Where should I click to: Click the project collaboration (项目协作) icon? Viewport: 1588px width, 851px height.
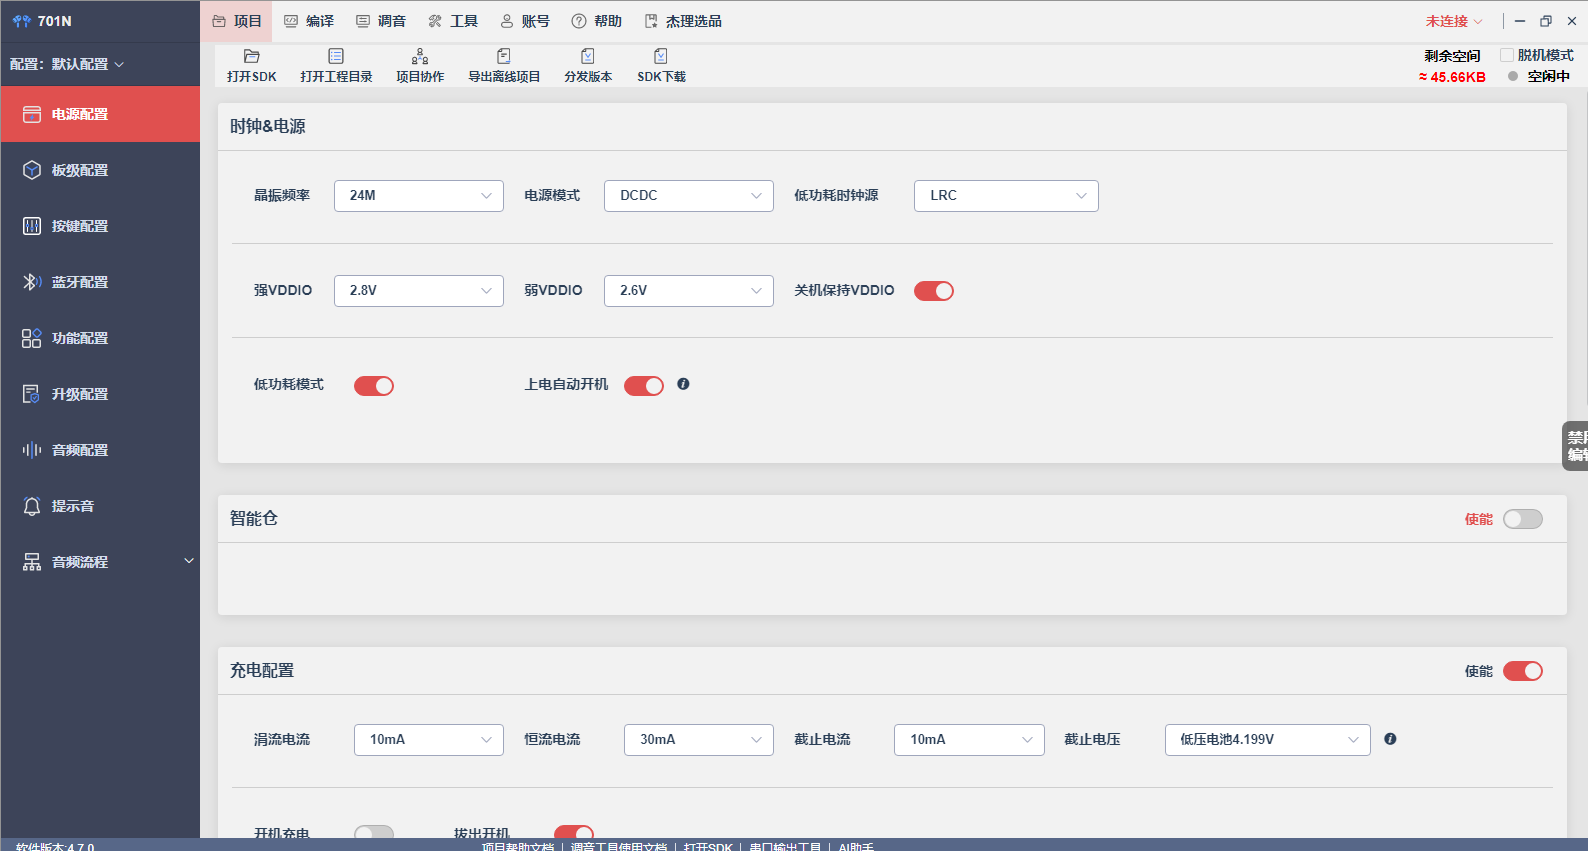(x=420, y=57)
